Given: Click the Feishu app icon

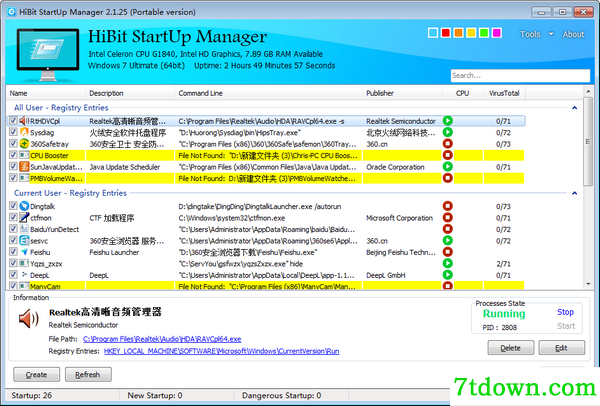Looking at the screenshot, I should 24,252.
